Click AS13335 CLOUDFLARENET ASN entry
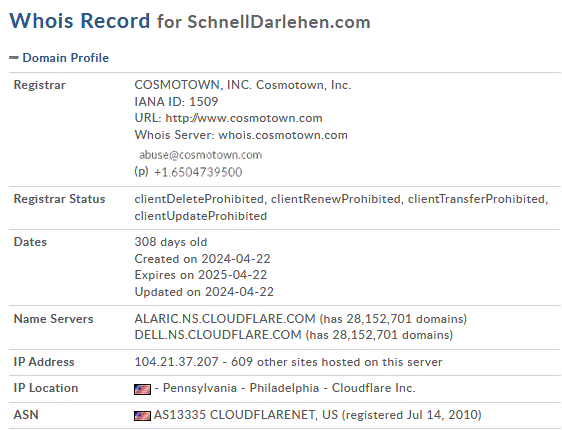Viewport: 562px width, 430px height. tap(246, 415)
